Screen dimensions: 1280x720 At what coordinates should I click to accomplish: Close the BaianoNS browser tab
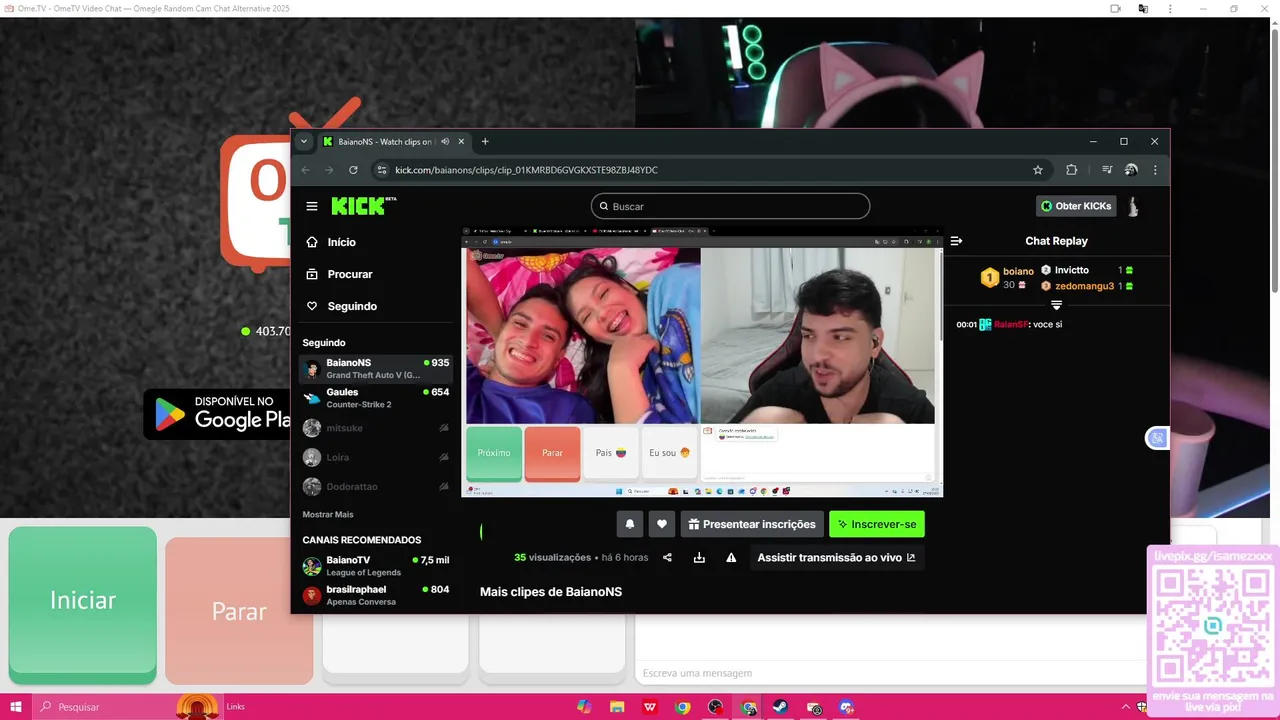pos(461,141)
